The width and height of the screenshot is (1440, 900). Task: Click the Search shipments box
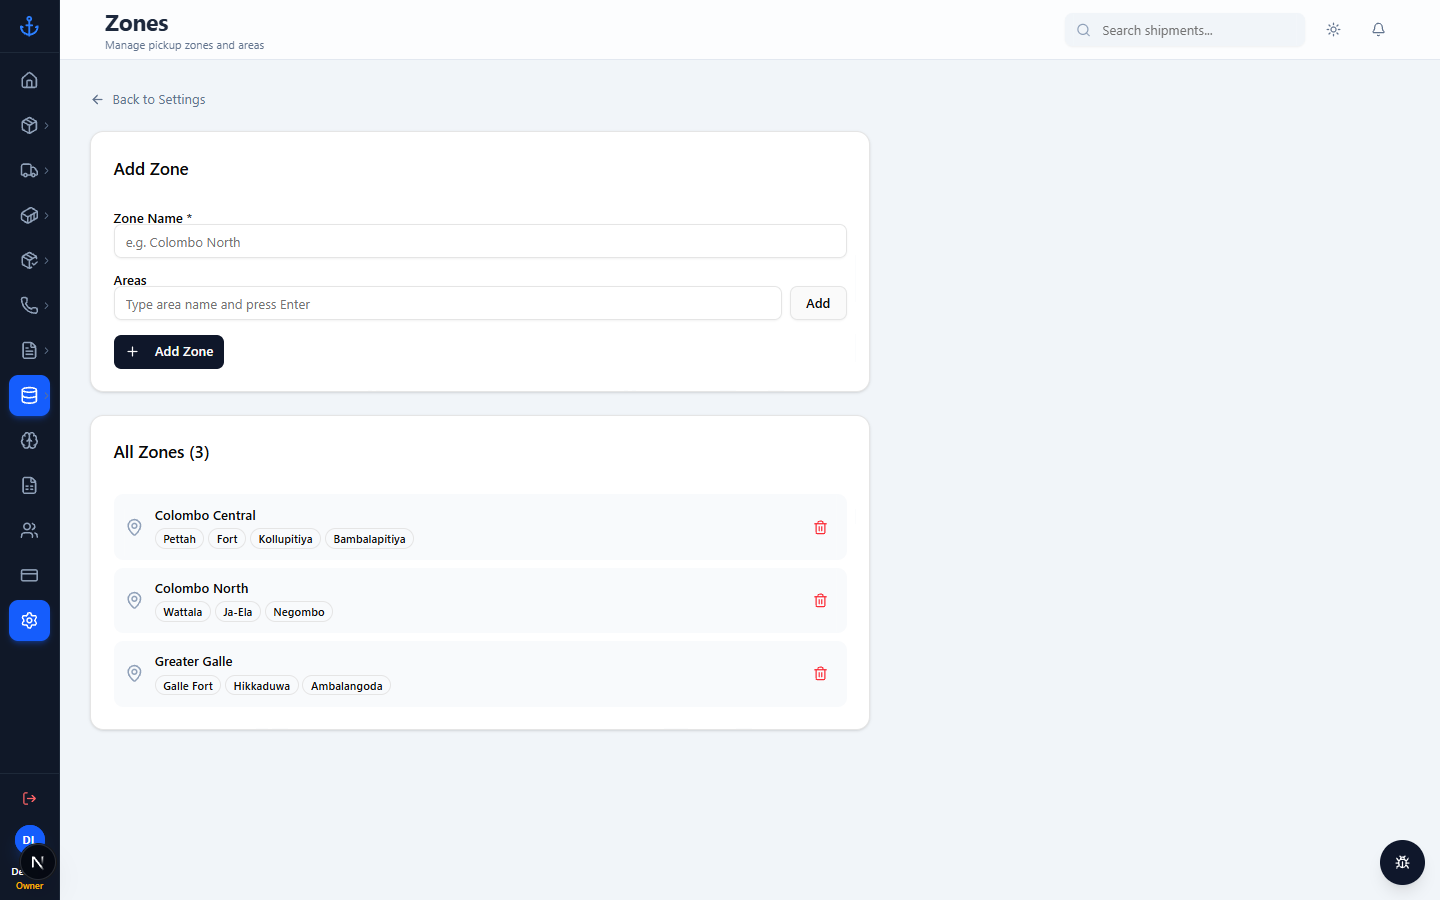click(x=1185, y=30)
